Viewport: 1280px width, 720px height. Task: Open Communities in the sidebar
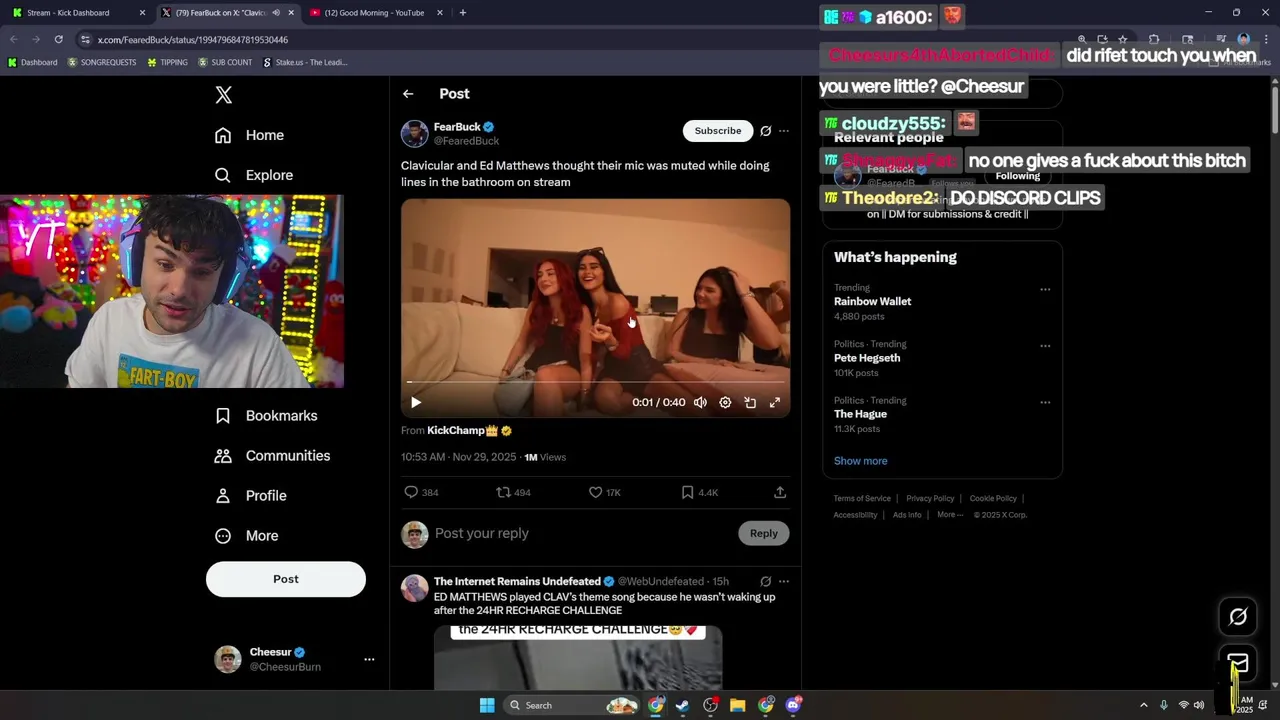coord(272,456)
